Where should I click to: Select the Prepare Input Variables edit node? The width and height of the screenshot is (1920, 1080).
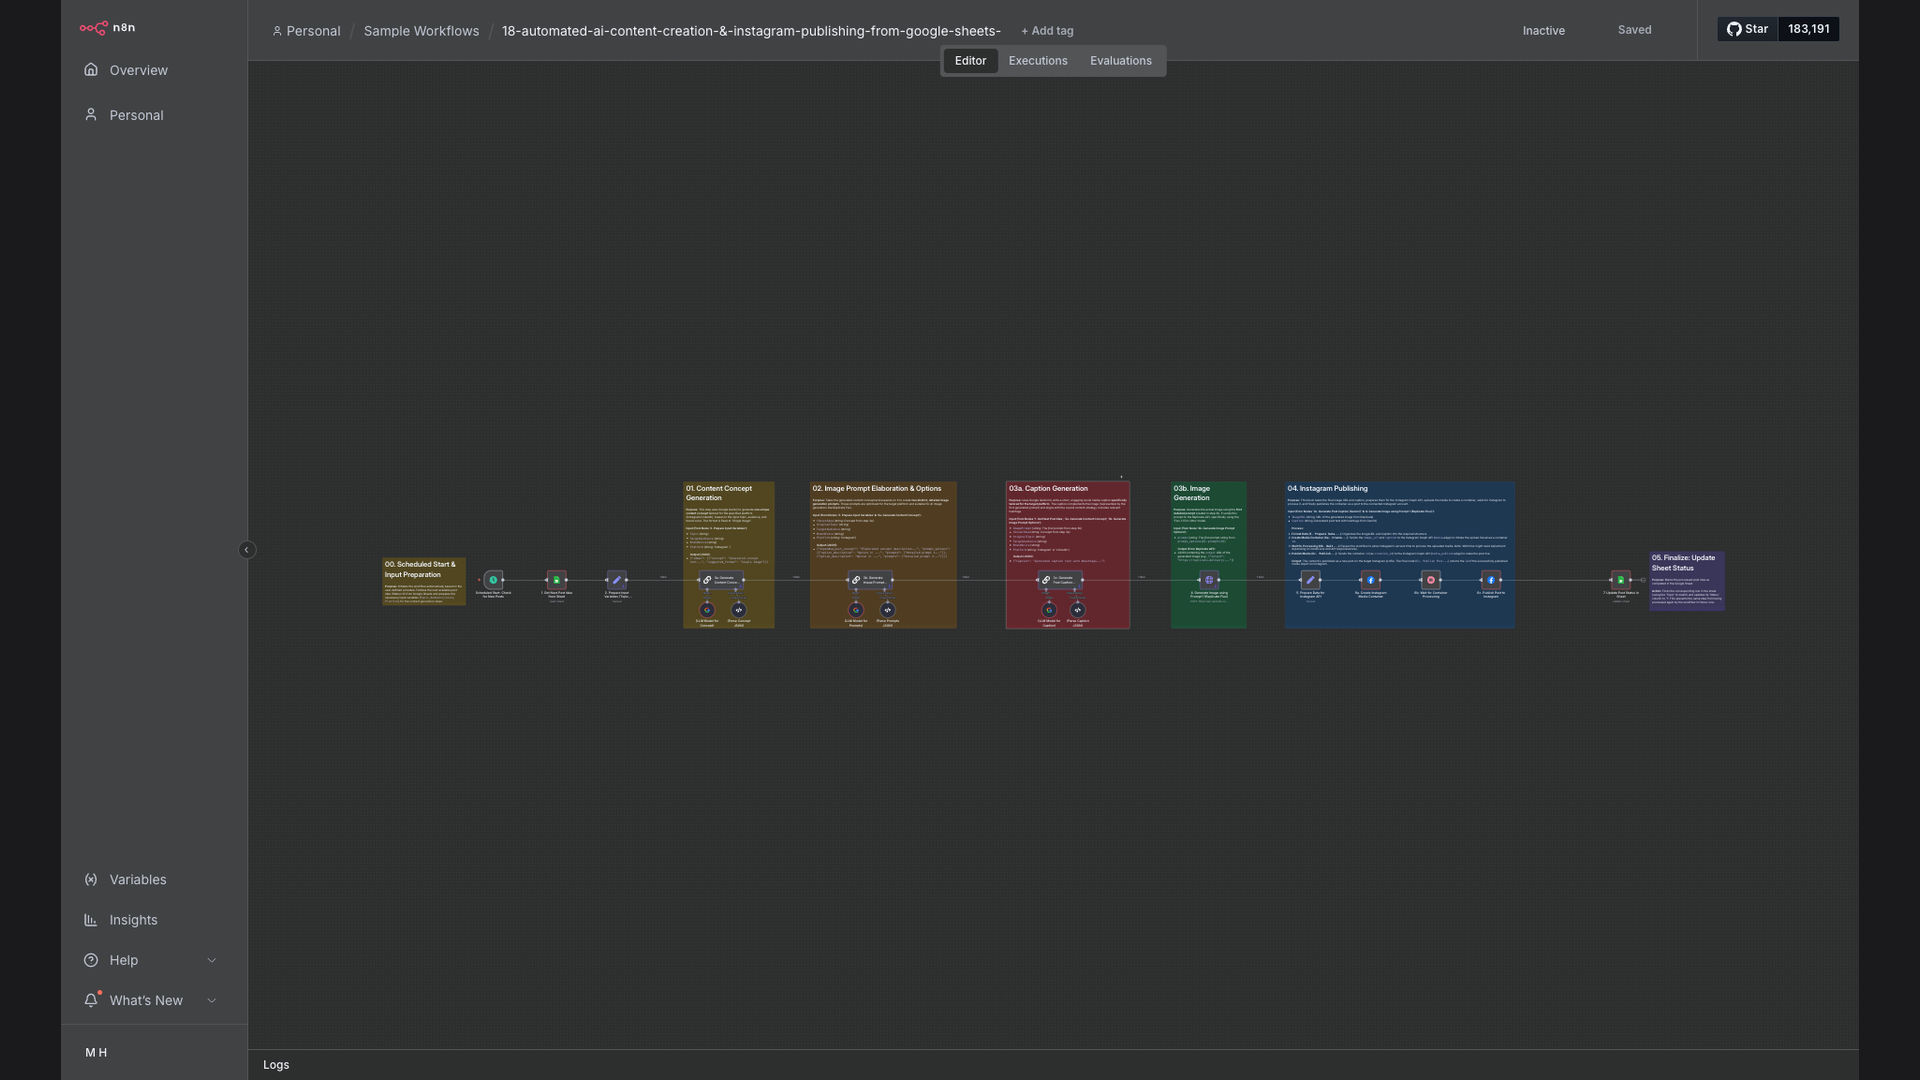[x=617, y=580]
